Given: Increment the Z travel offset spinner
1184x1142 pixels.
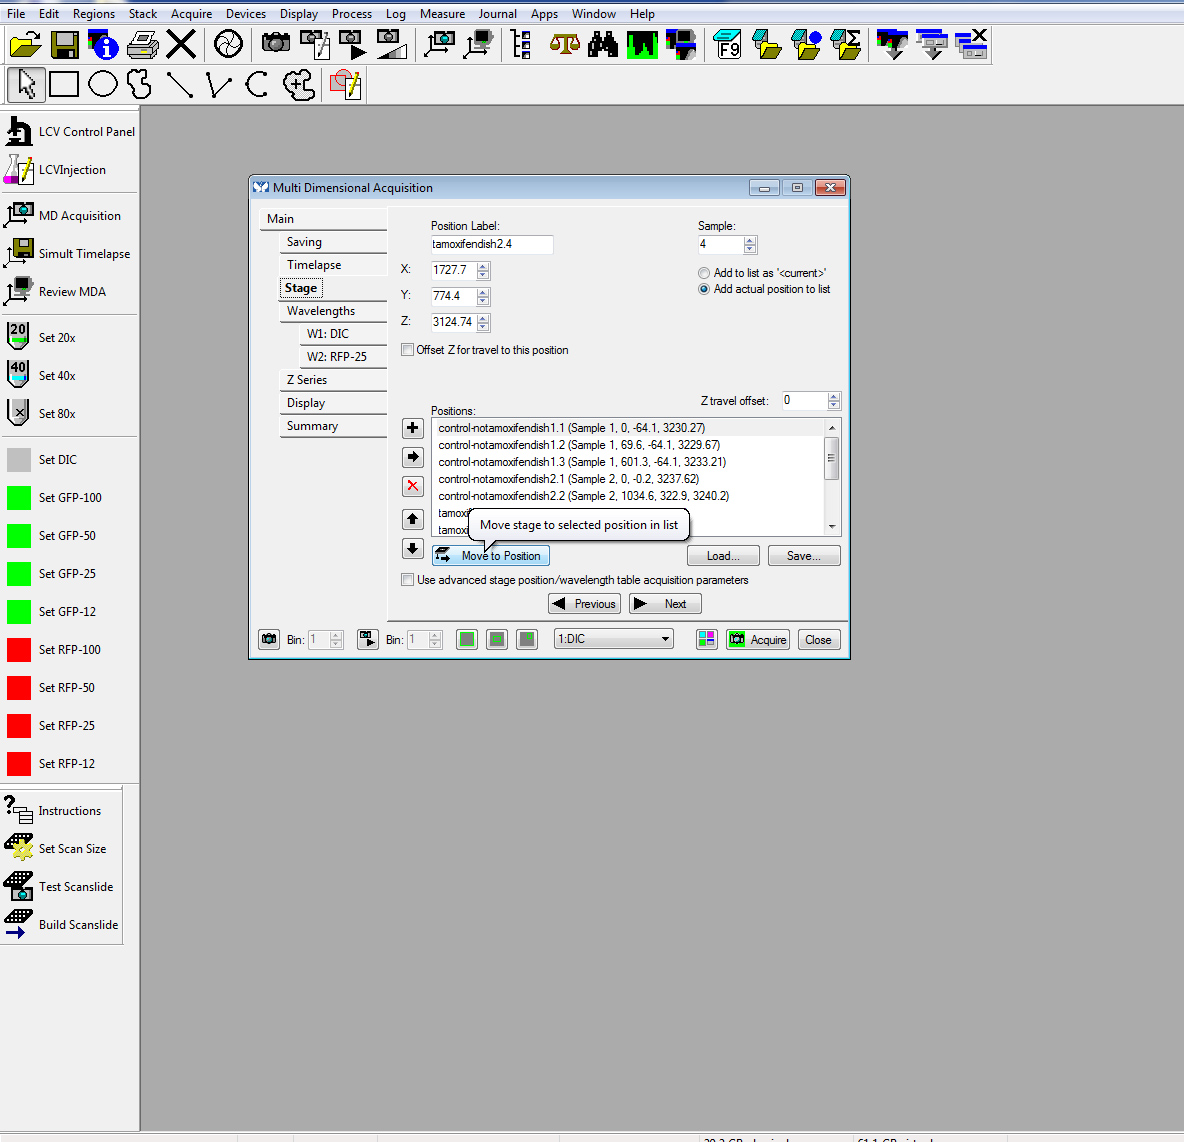Looking at the screenshot, I should (x=834, y=396).
